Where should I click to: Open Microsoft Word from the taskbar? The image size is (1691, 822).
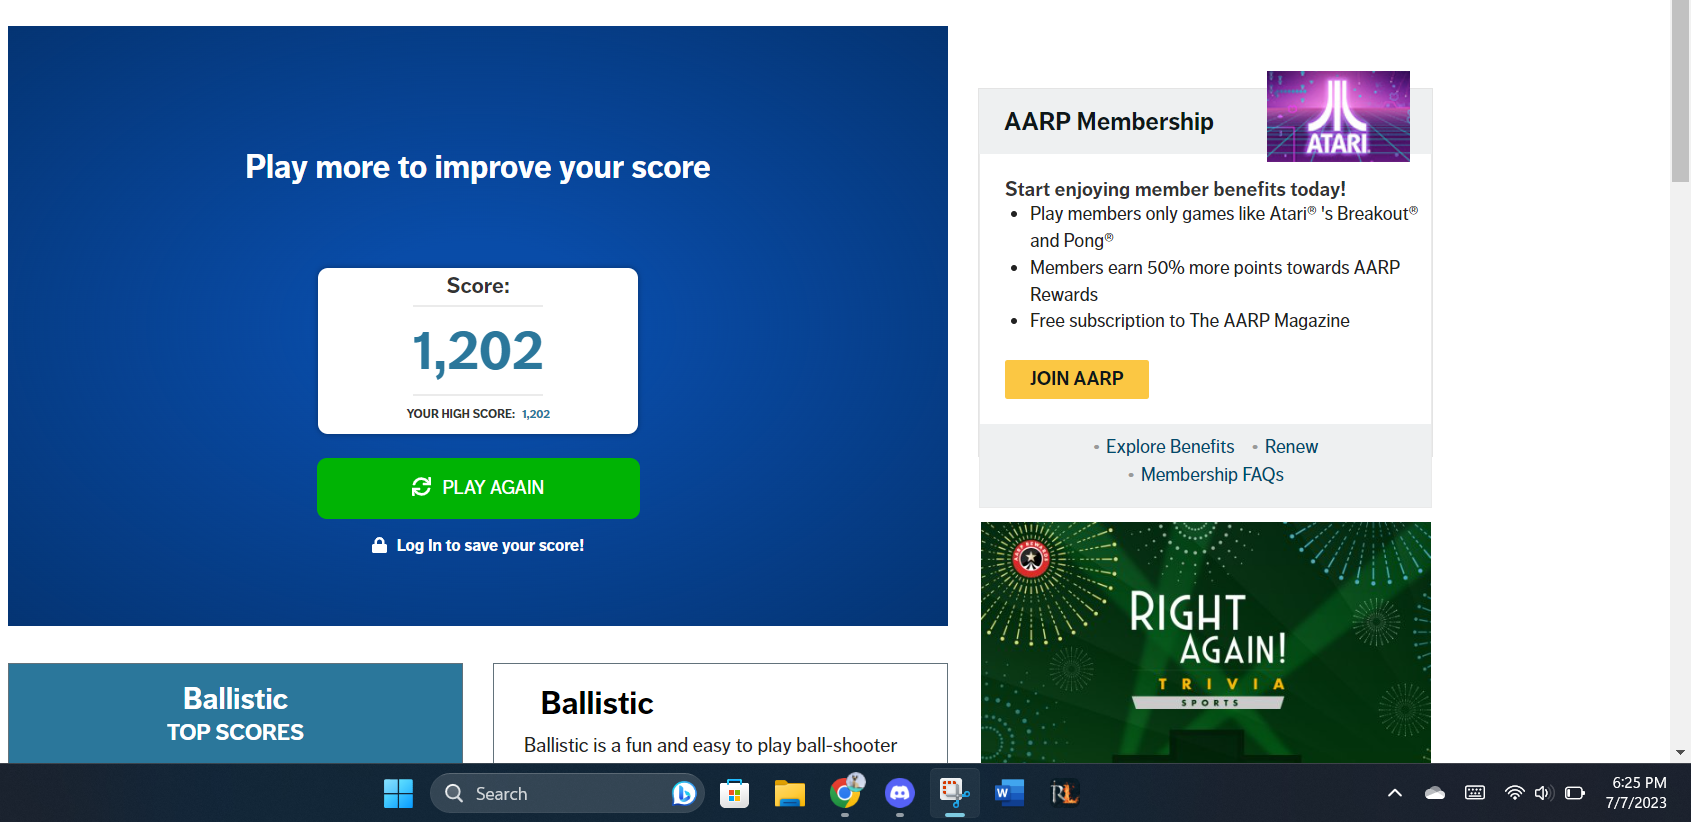(1010, 793)
